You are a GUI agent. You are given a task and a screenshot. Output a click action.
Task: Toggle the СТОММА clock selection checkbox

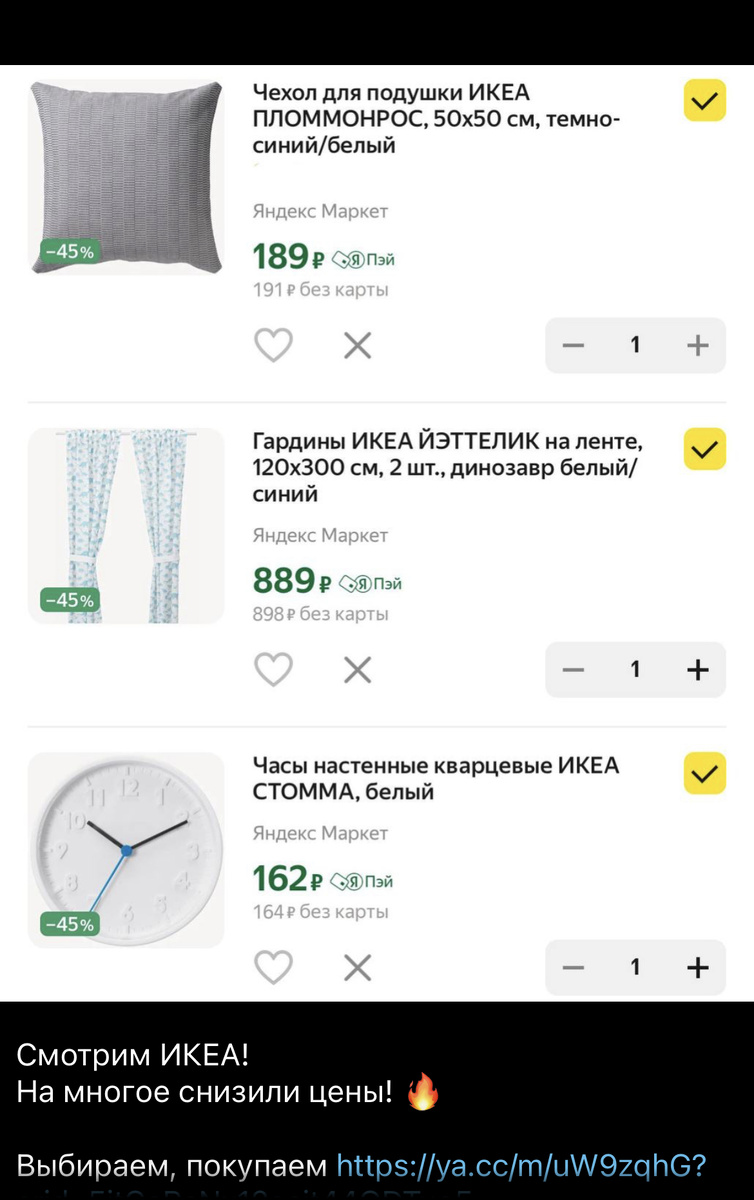click(704, 773)
